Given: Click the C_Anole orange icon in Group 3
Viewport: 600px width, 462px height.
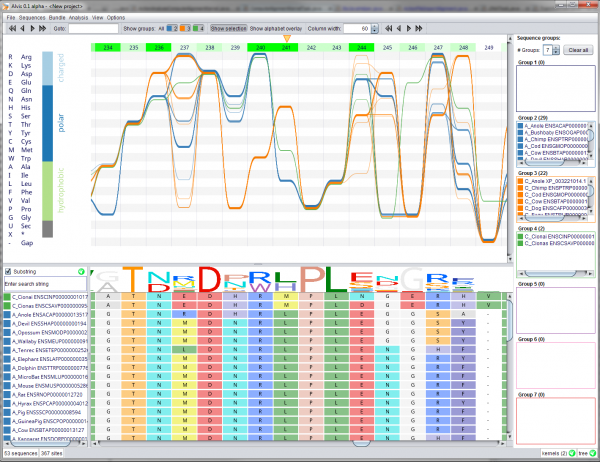Looking at the screenshot, I should click(x=520, y=180).
